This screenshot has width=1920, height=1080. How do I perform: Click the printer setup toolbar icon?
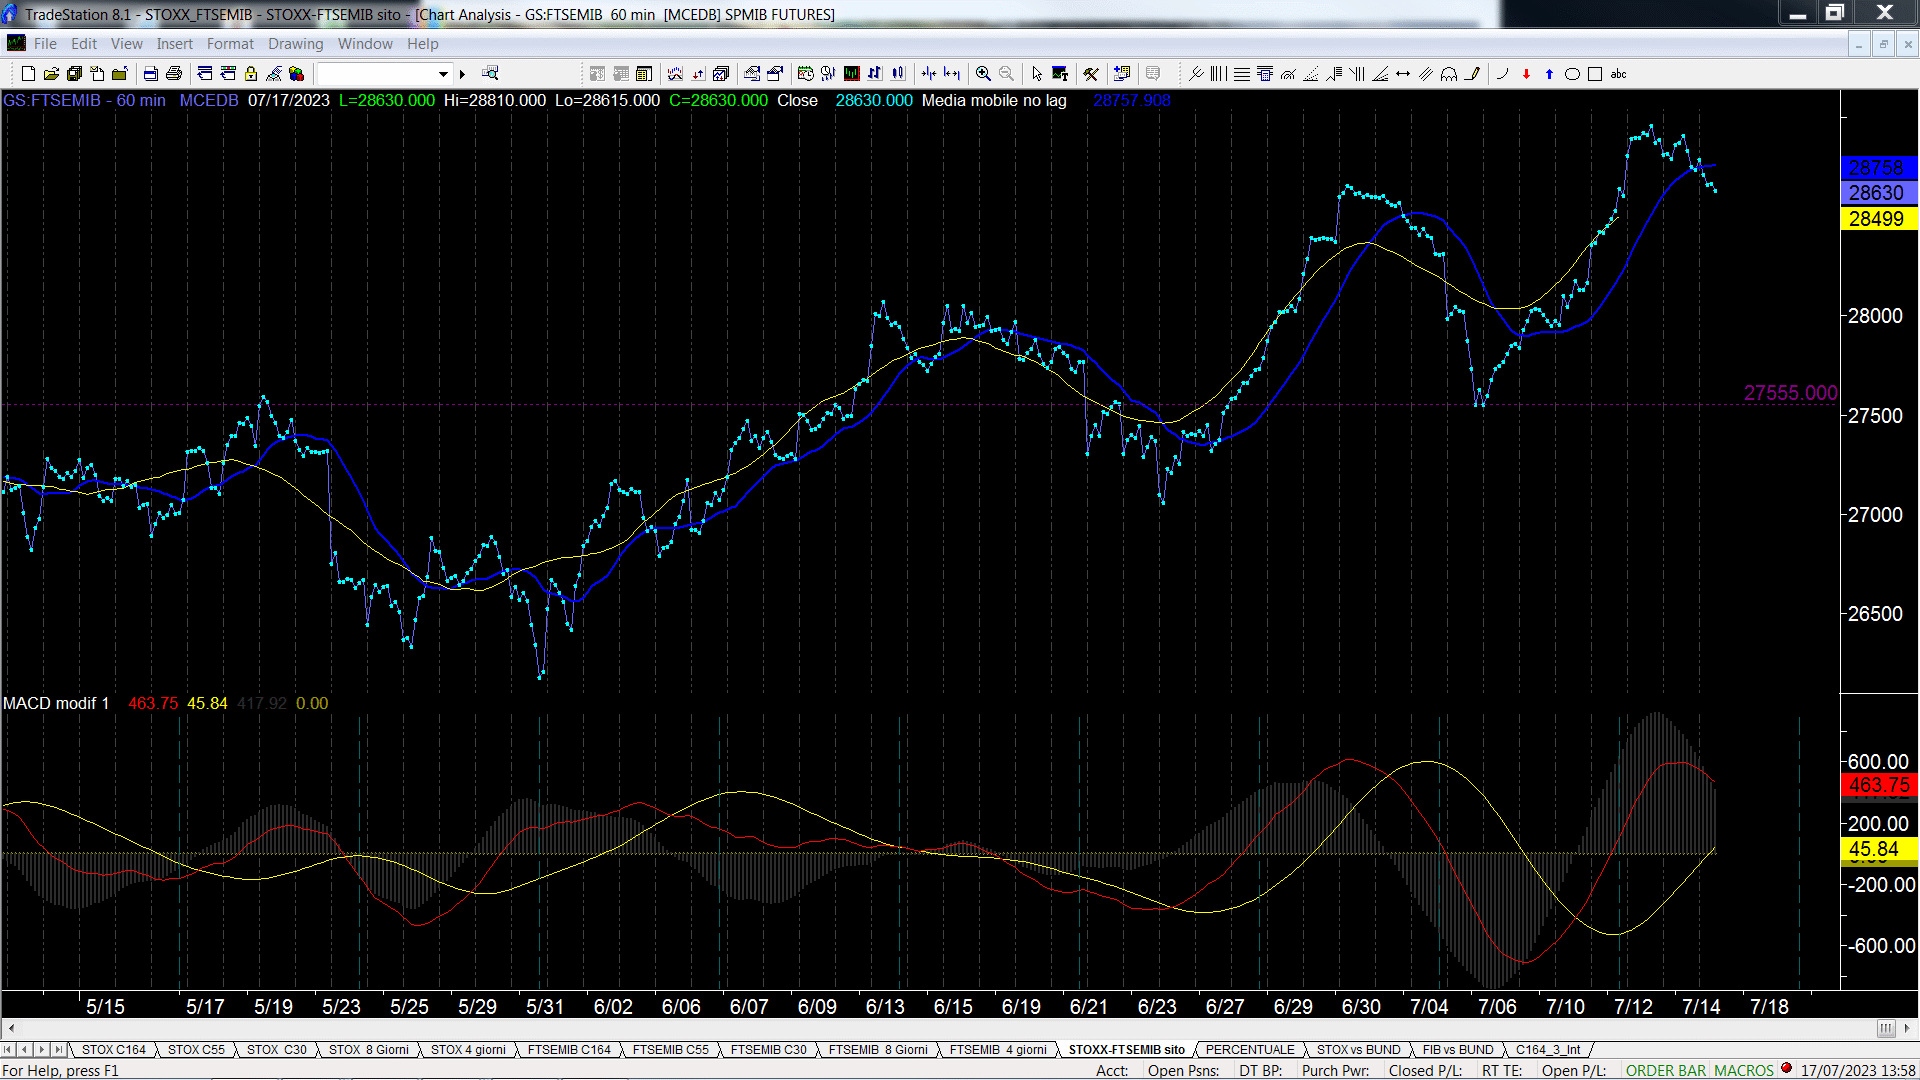click(151, 74)
